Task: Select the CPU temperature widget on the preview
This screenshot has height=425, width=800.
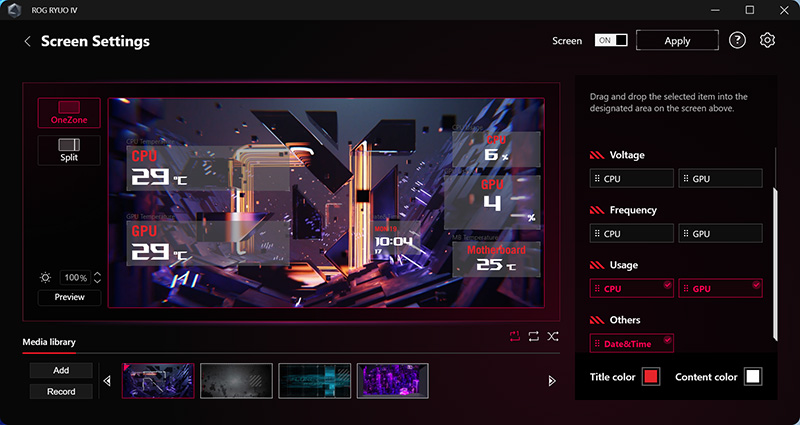Action: (x=208, y=168)
